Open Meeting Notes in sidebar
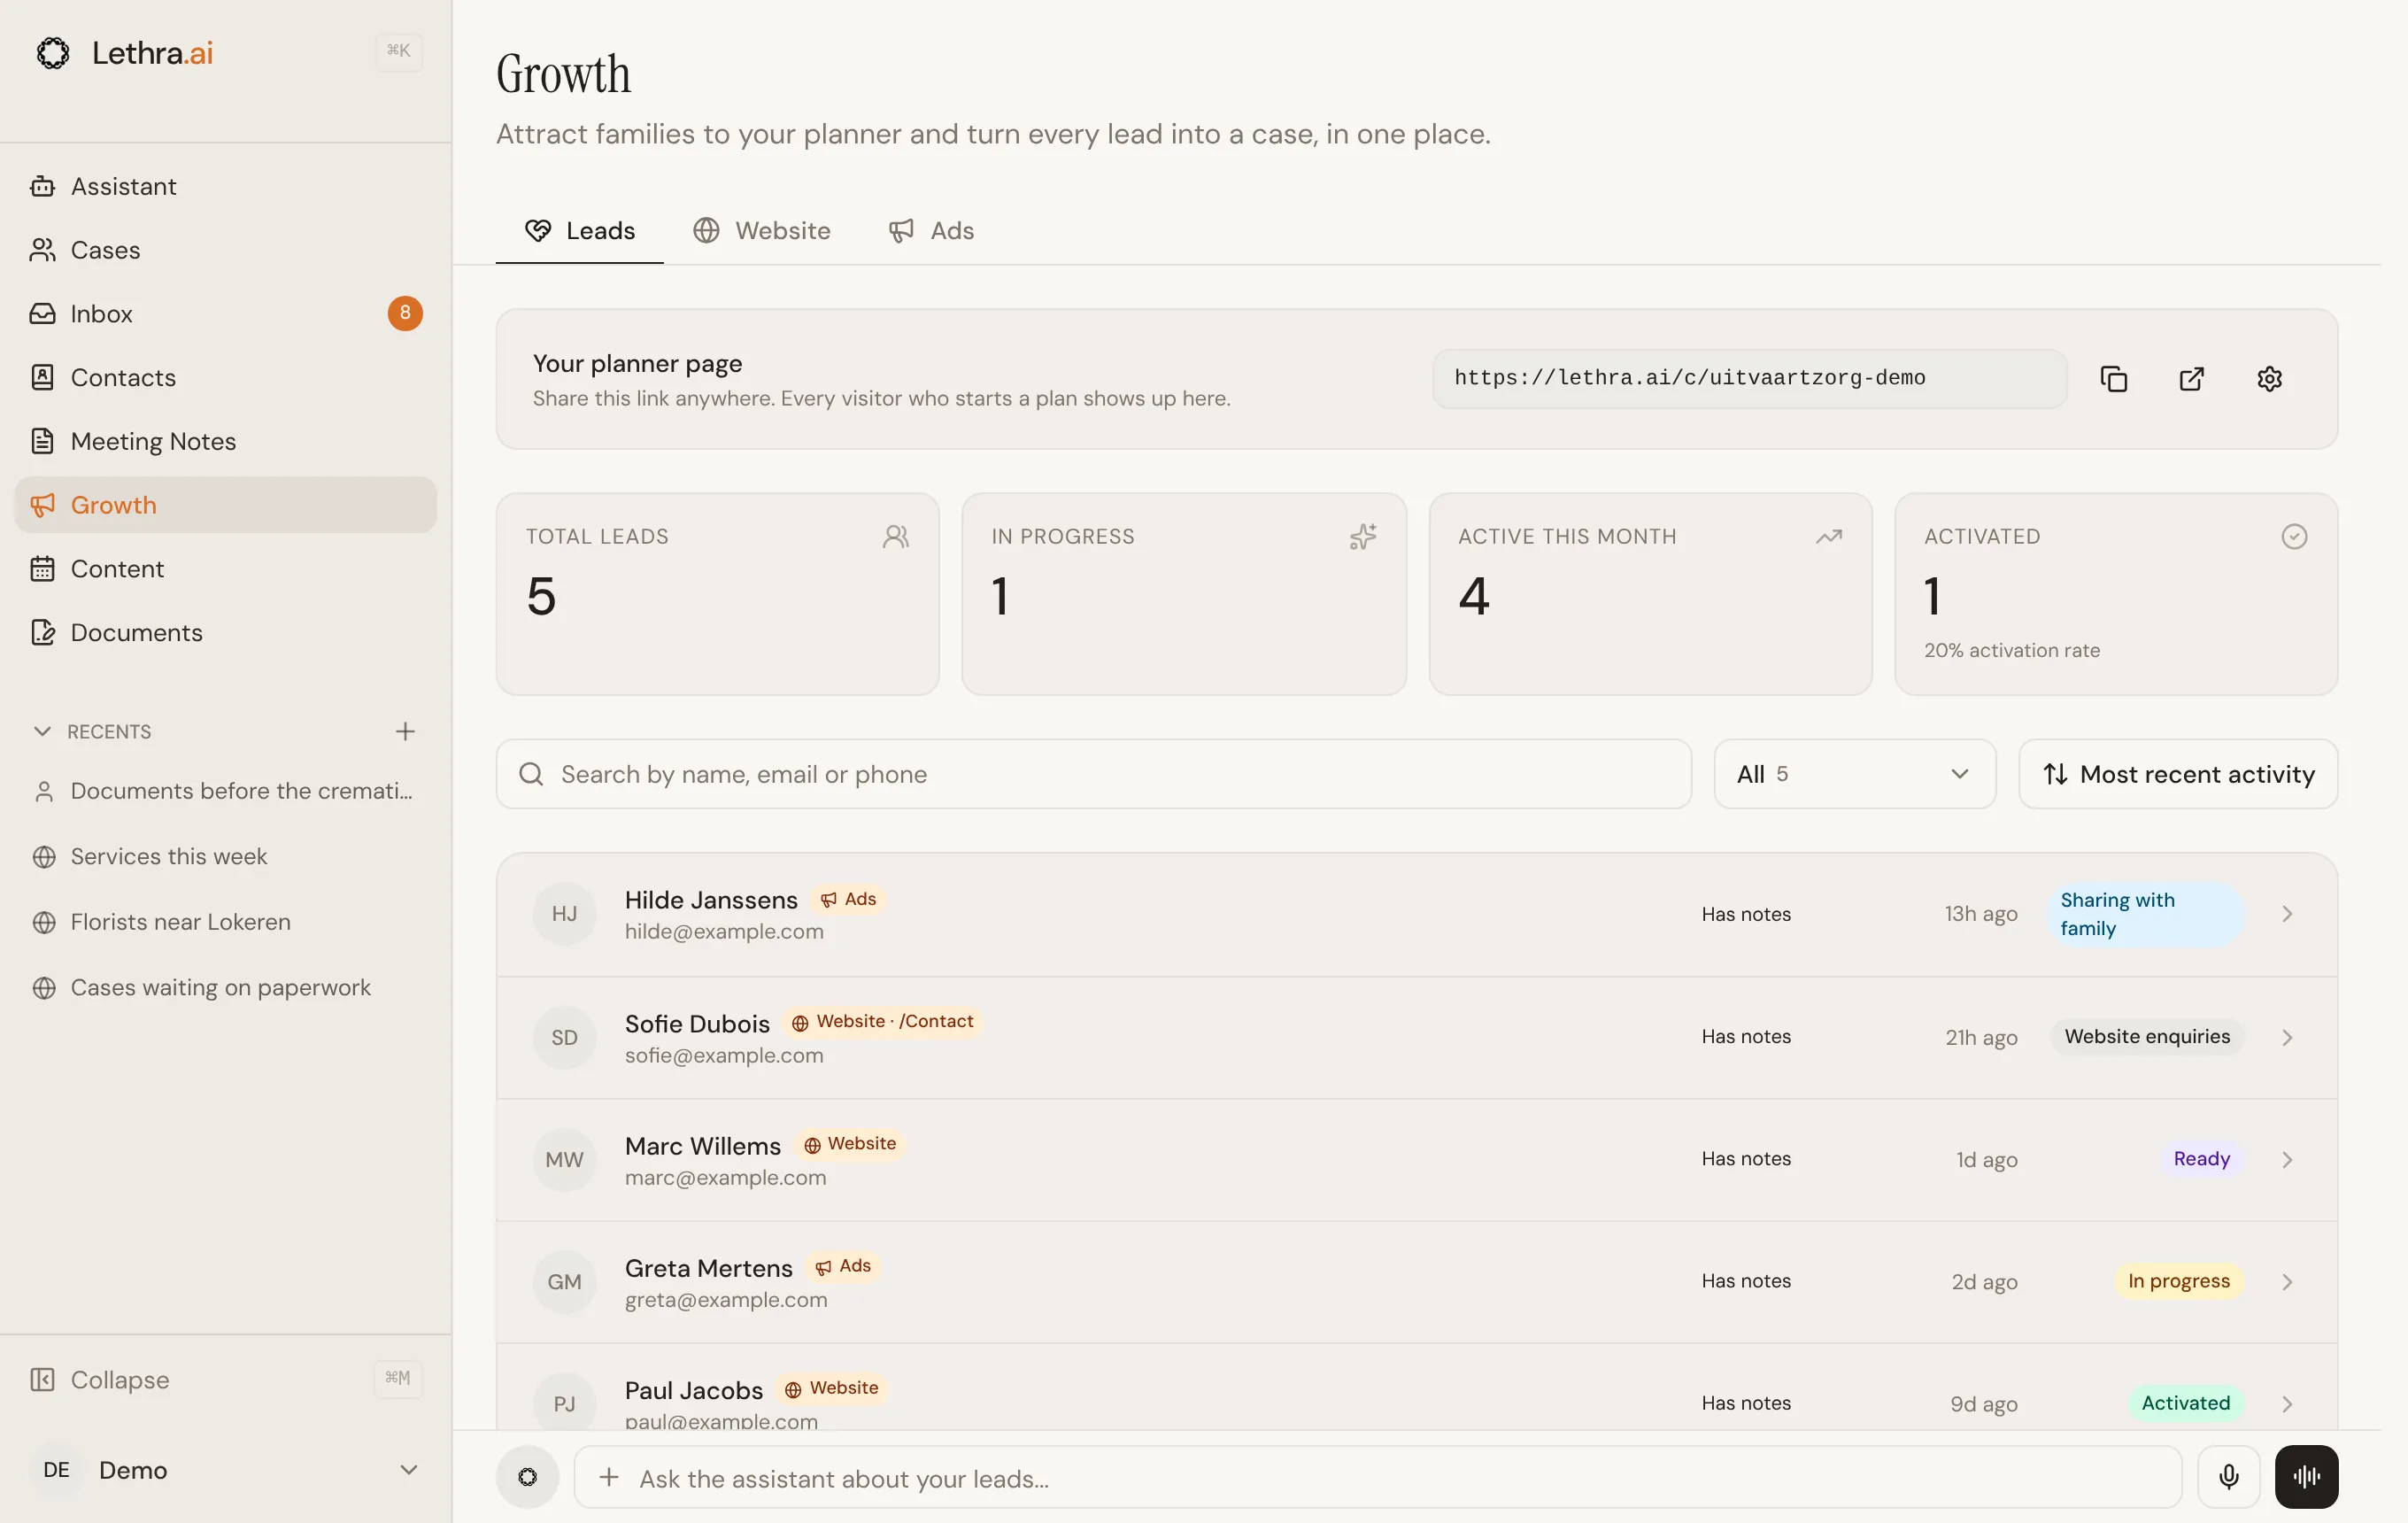This screenshot has width=2408, height=1523. (225, 441)
